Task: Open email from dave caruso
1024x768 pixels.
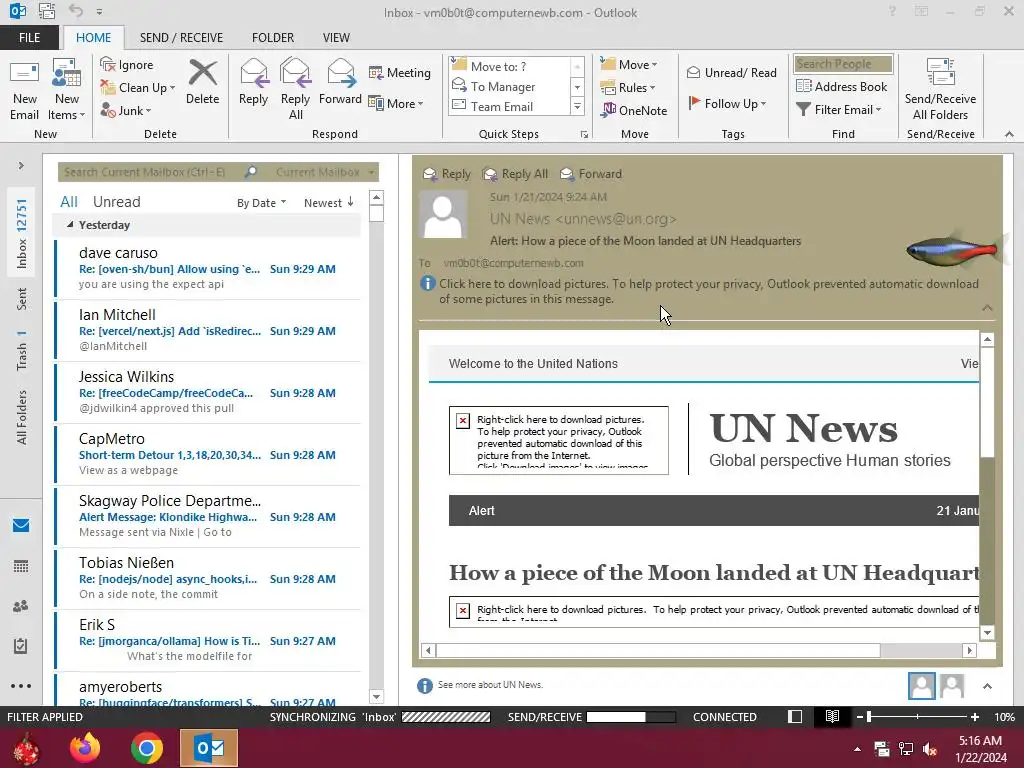Action: (208, 269)
